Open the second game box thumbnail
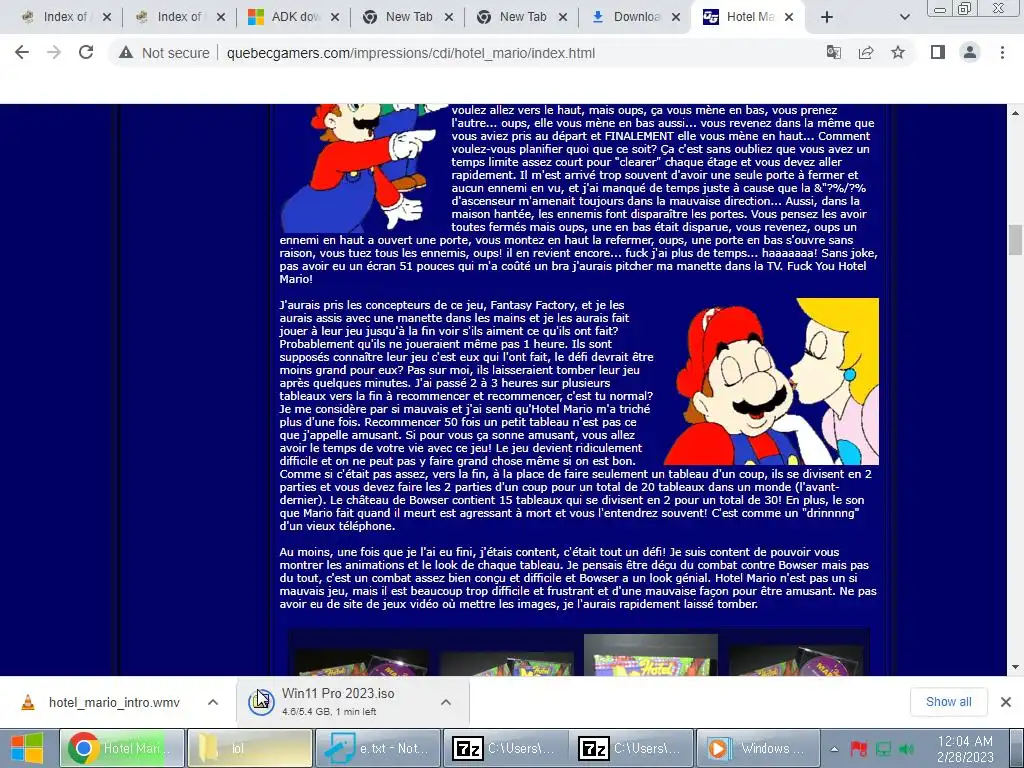The width and height of the screenshot is (1024, 768). [x=507, y=662]
